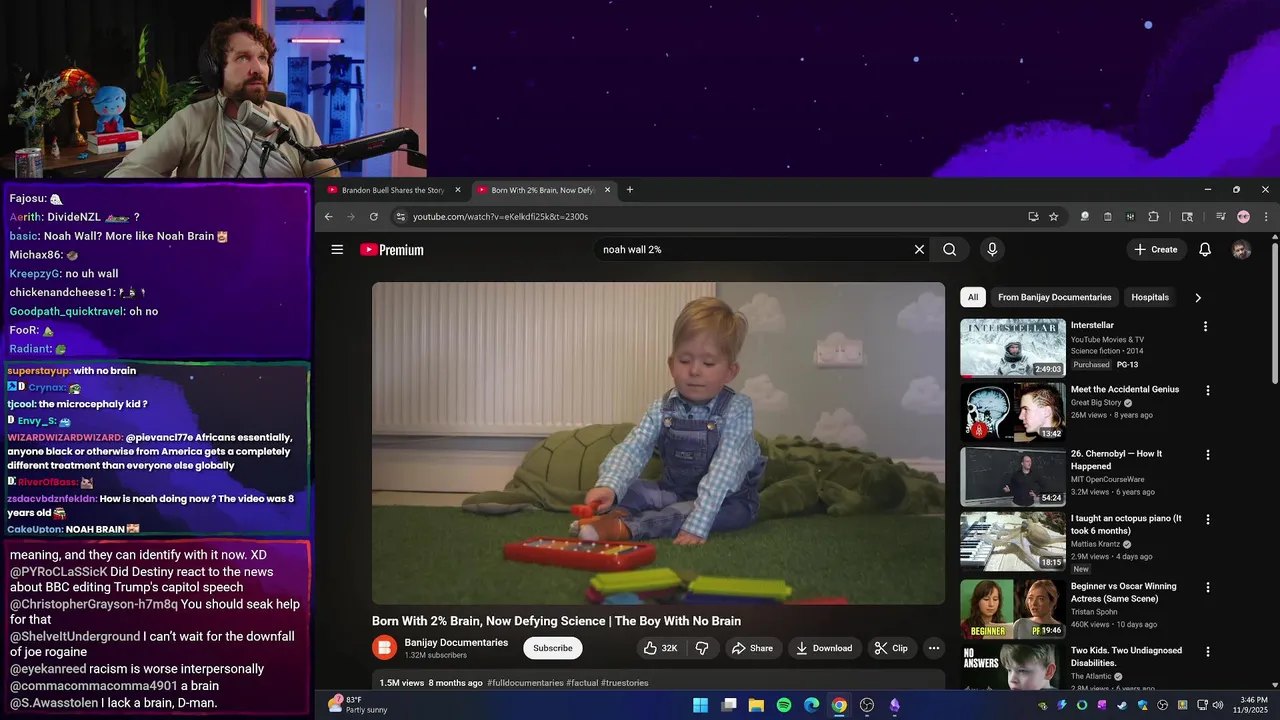Open more options for Meet the Accidental Genius
This screenshot has width=1280, height=720.
click(1207, 390)
